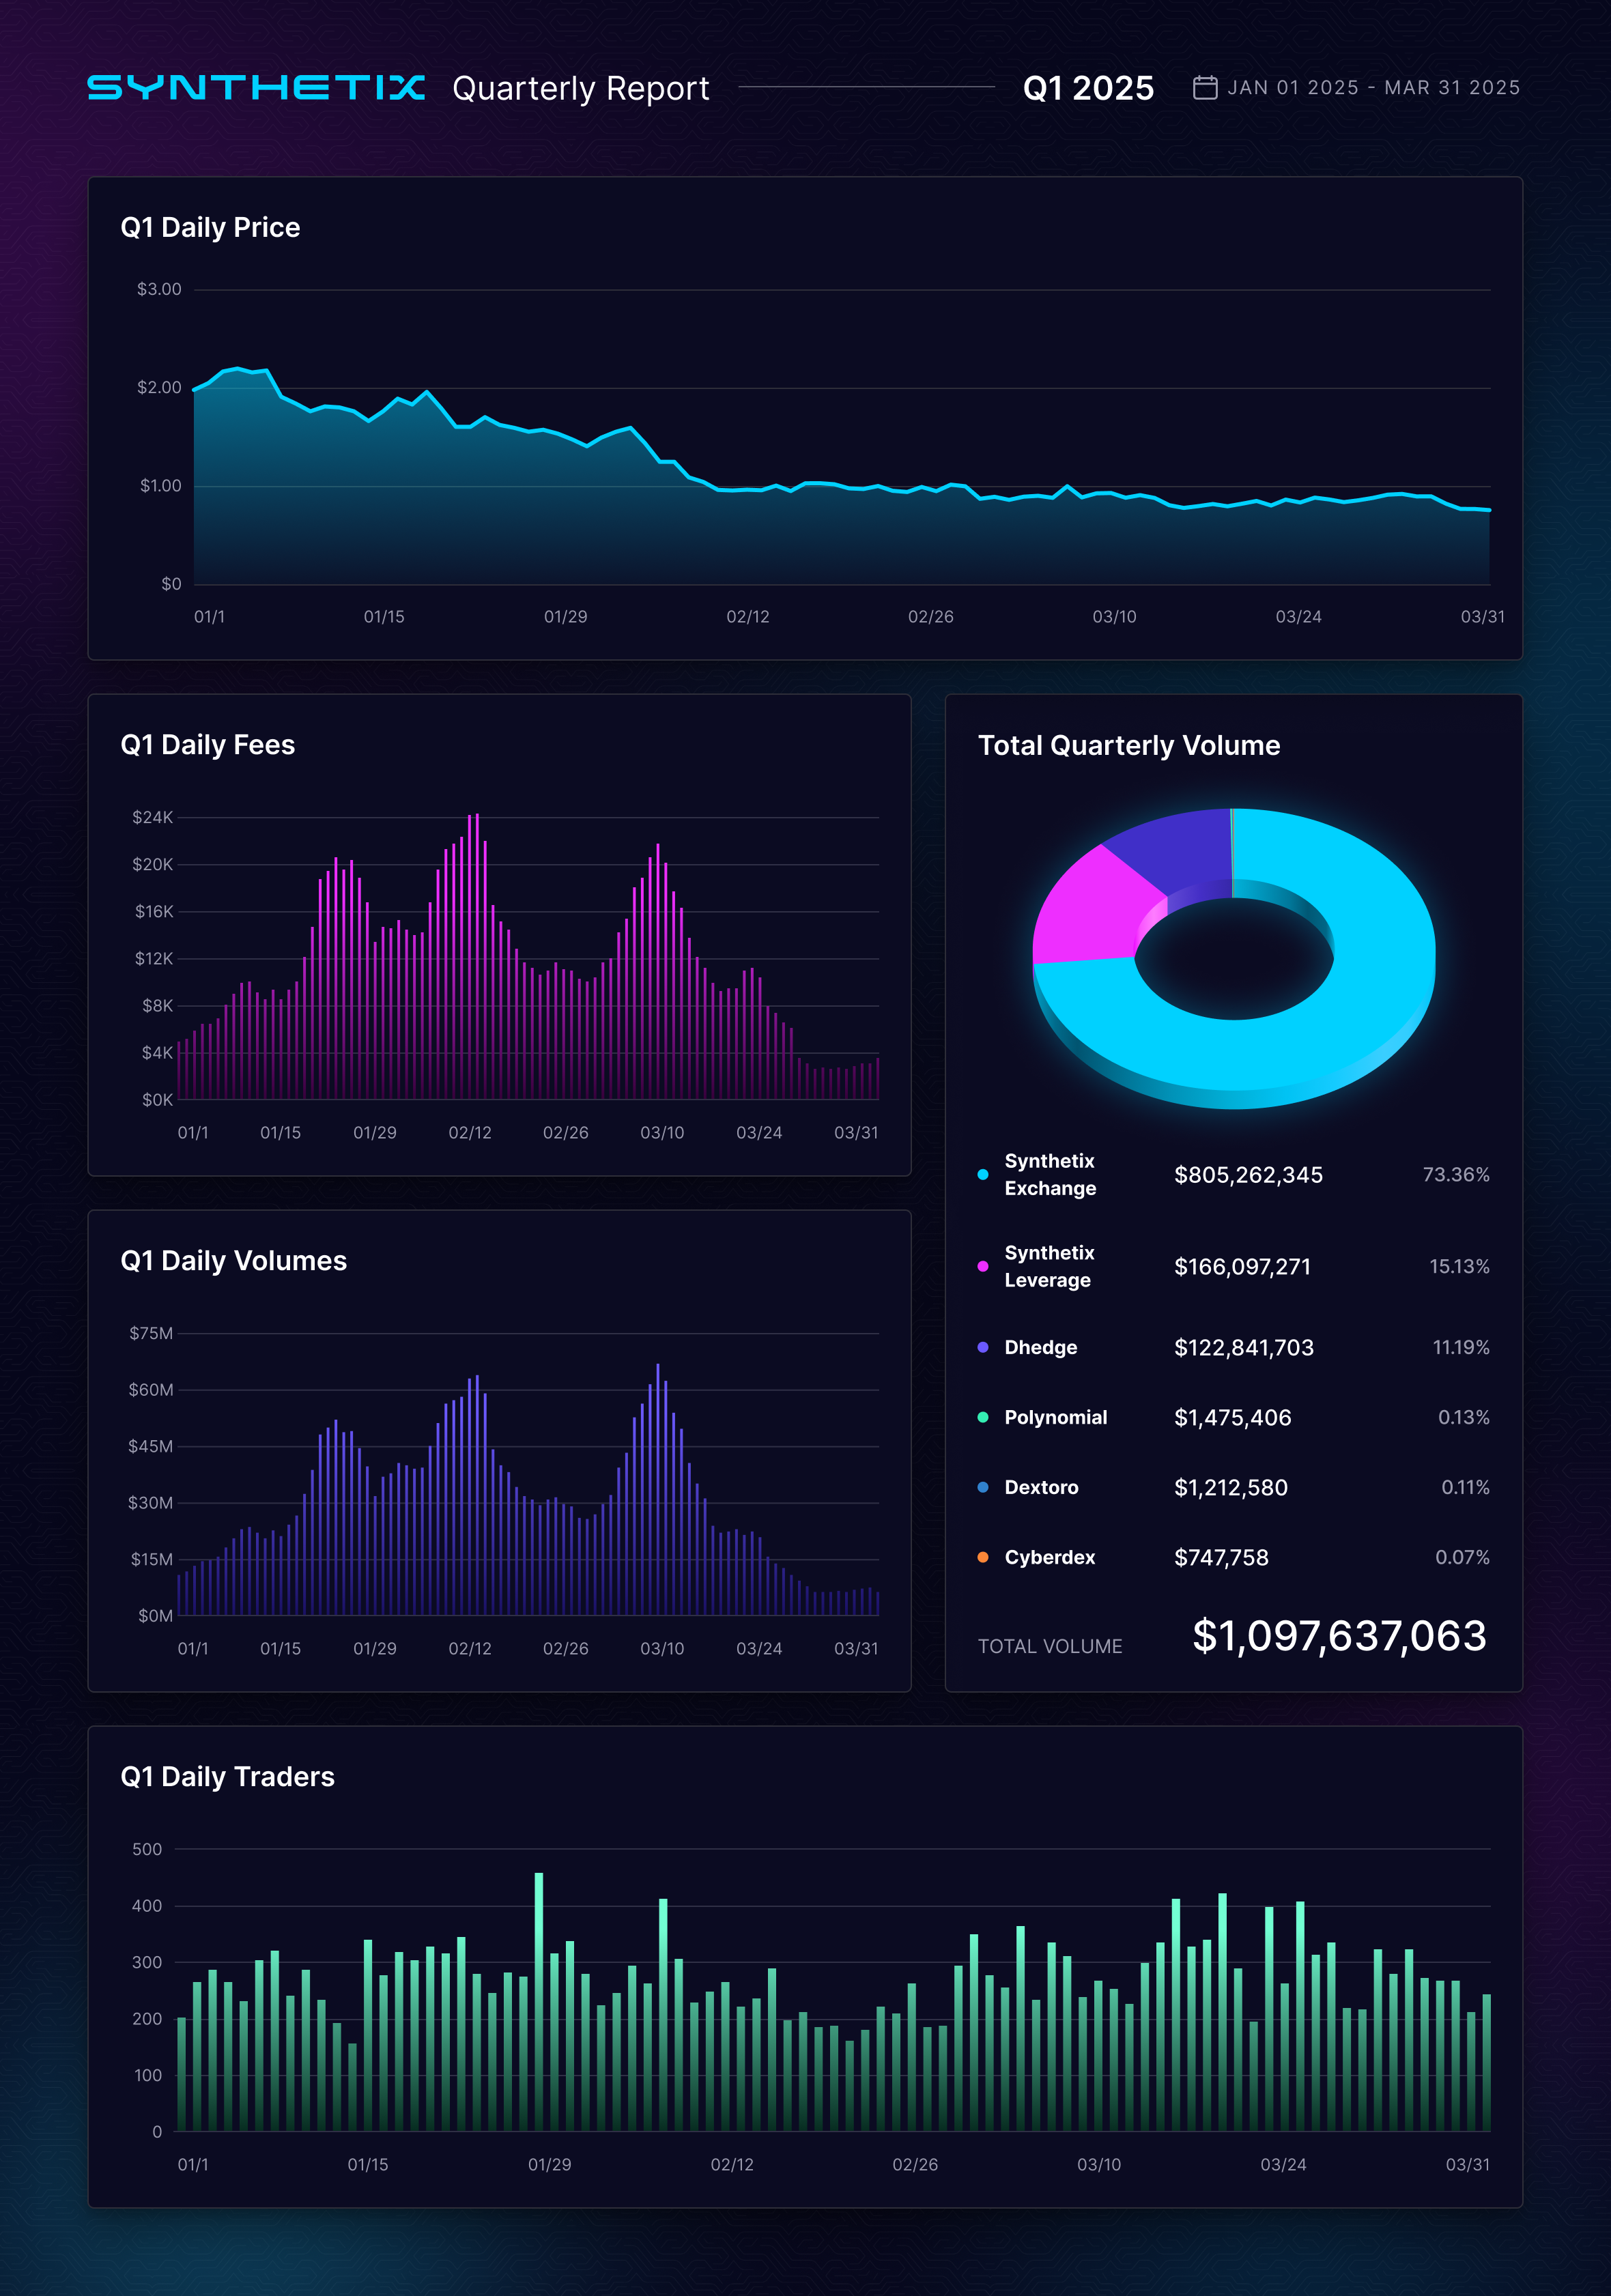
Task: Select the Dhedge volume amount $122,841,703
Action: coord(1244,1348)
